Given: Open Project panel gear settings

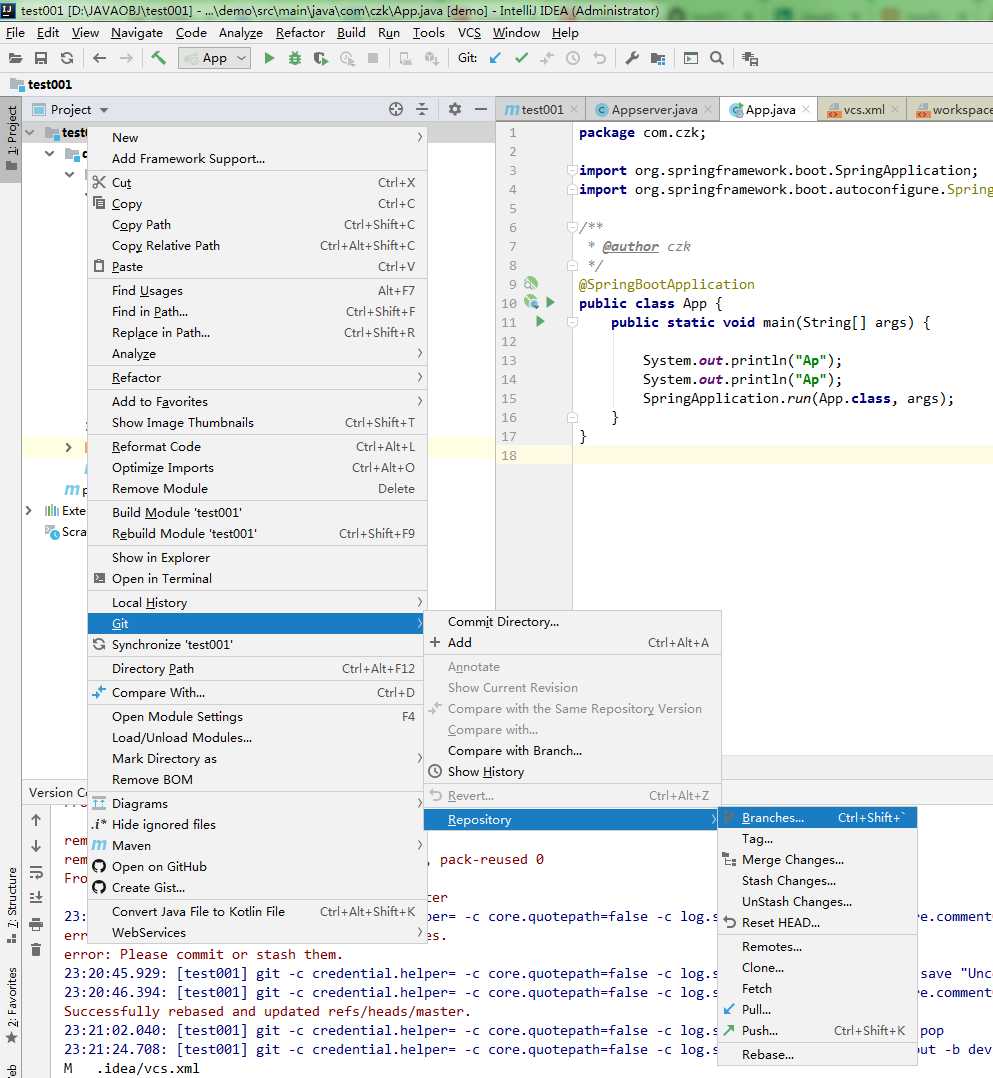Looking at the screenshot, I should [455, 109].
